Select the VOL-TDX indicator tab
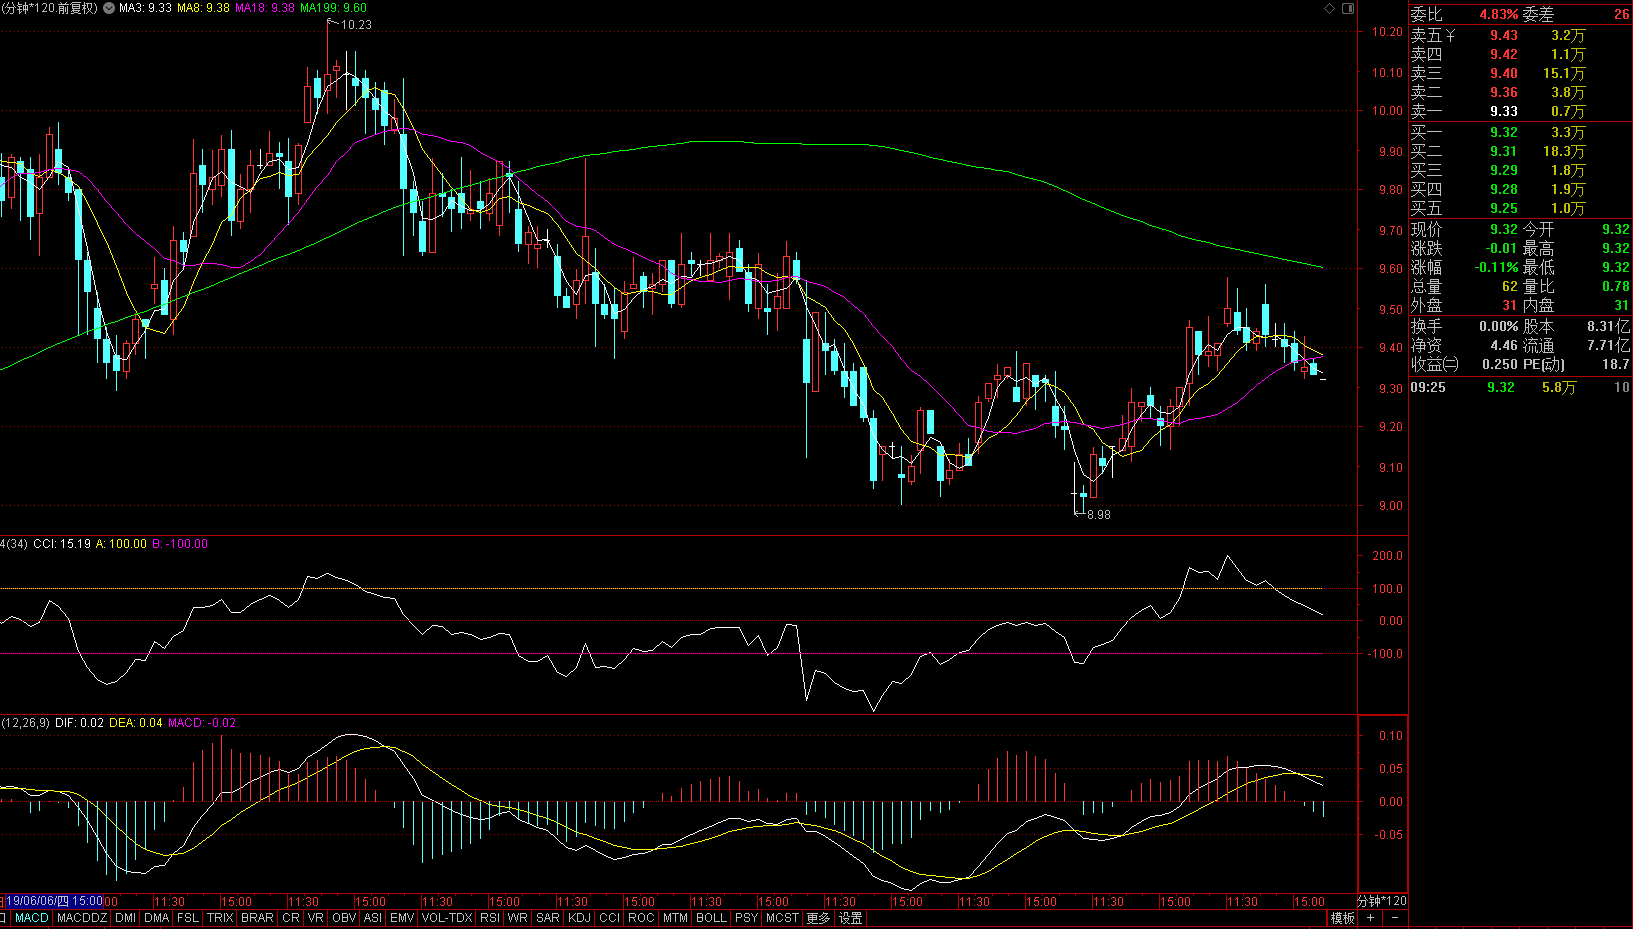The width and height of the screenshot is (1633, 929). (447, 918)
